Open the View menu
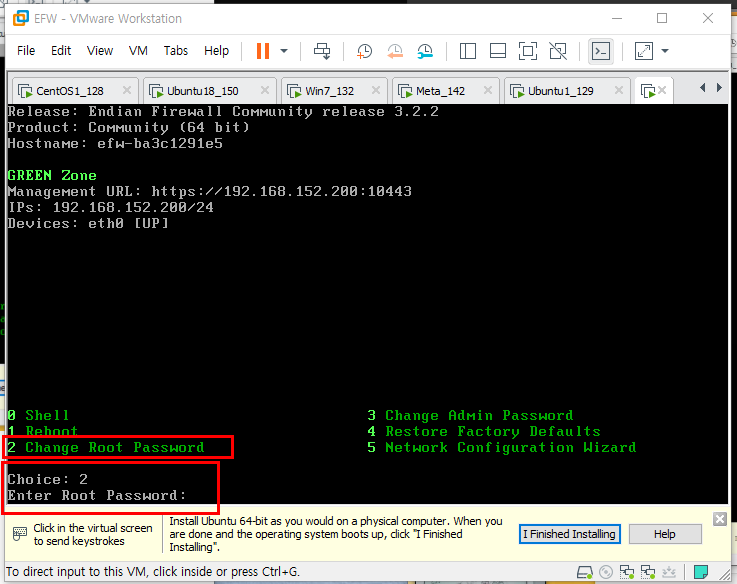 point(100,50)
